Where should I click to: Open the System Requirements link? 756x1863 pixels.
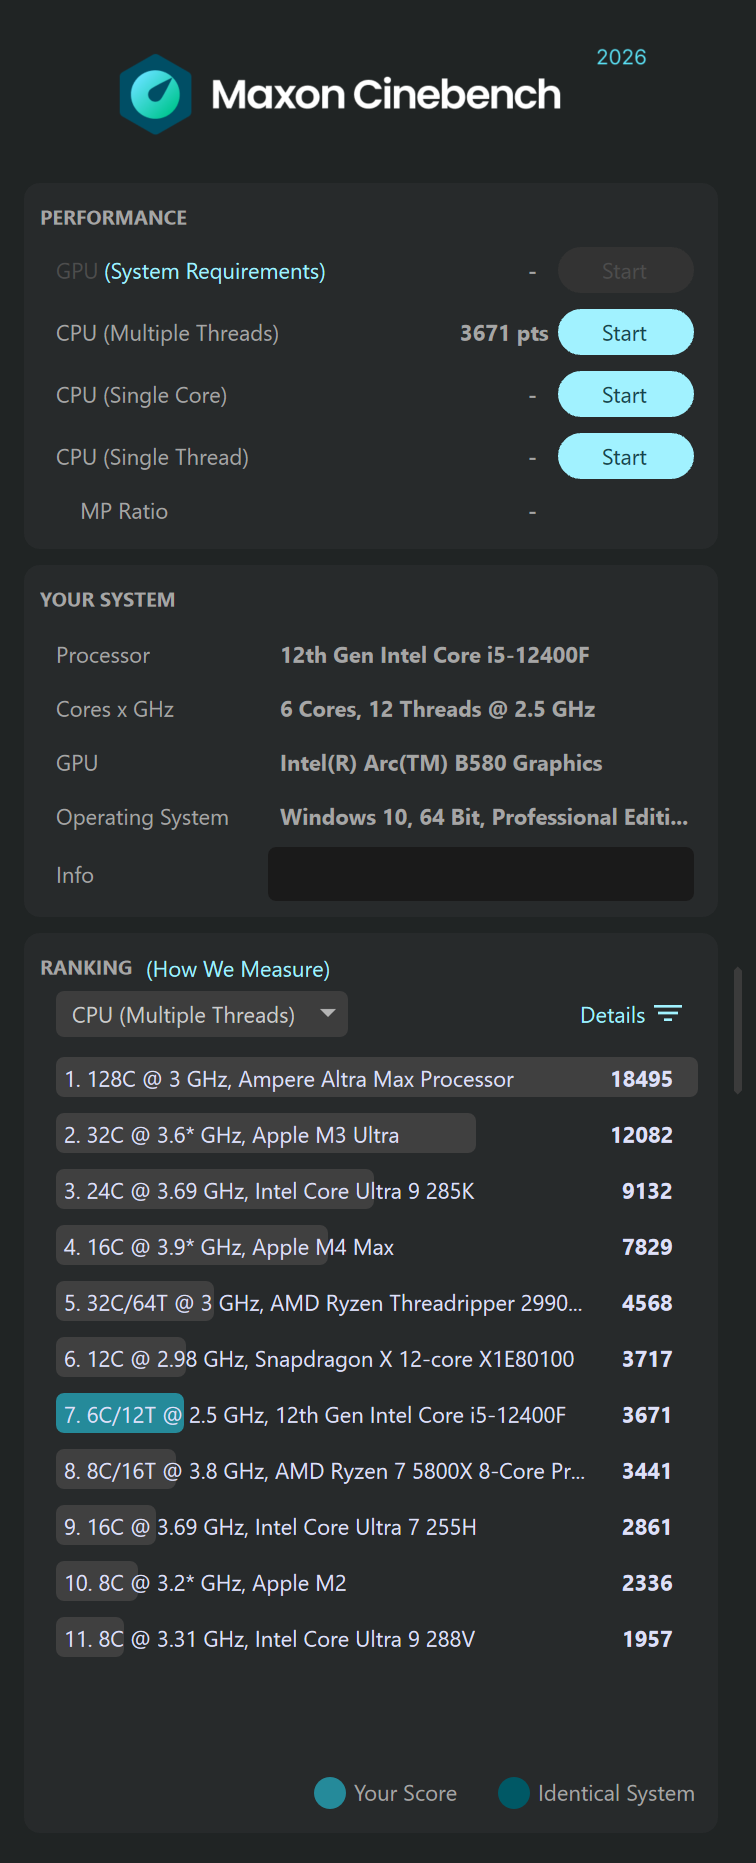click(x=215, y=271)
